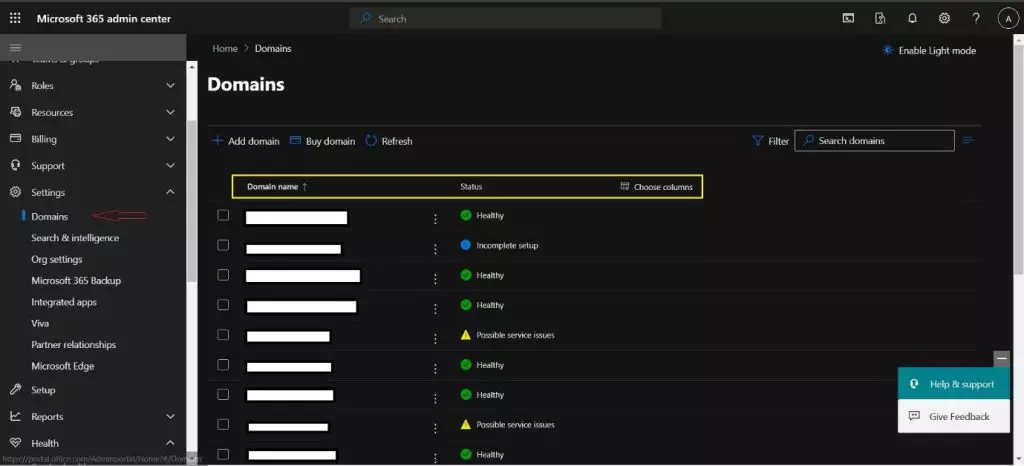Collapse the Settings navigation group
1024x466 pixels.
[x=170, y=192]
